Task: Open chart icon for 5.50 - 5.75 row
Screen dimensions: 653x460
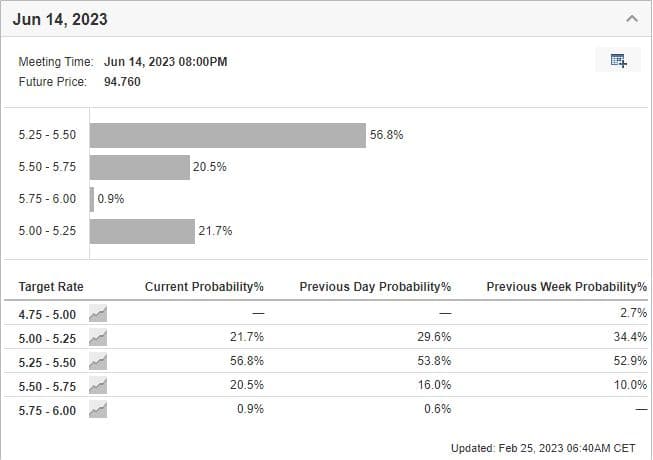Action: click(98, 385)
